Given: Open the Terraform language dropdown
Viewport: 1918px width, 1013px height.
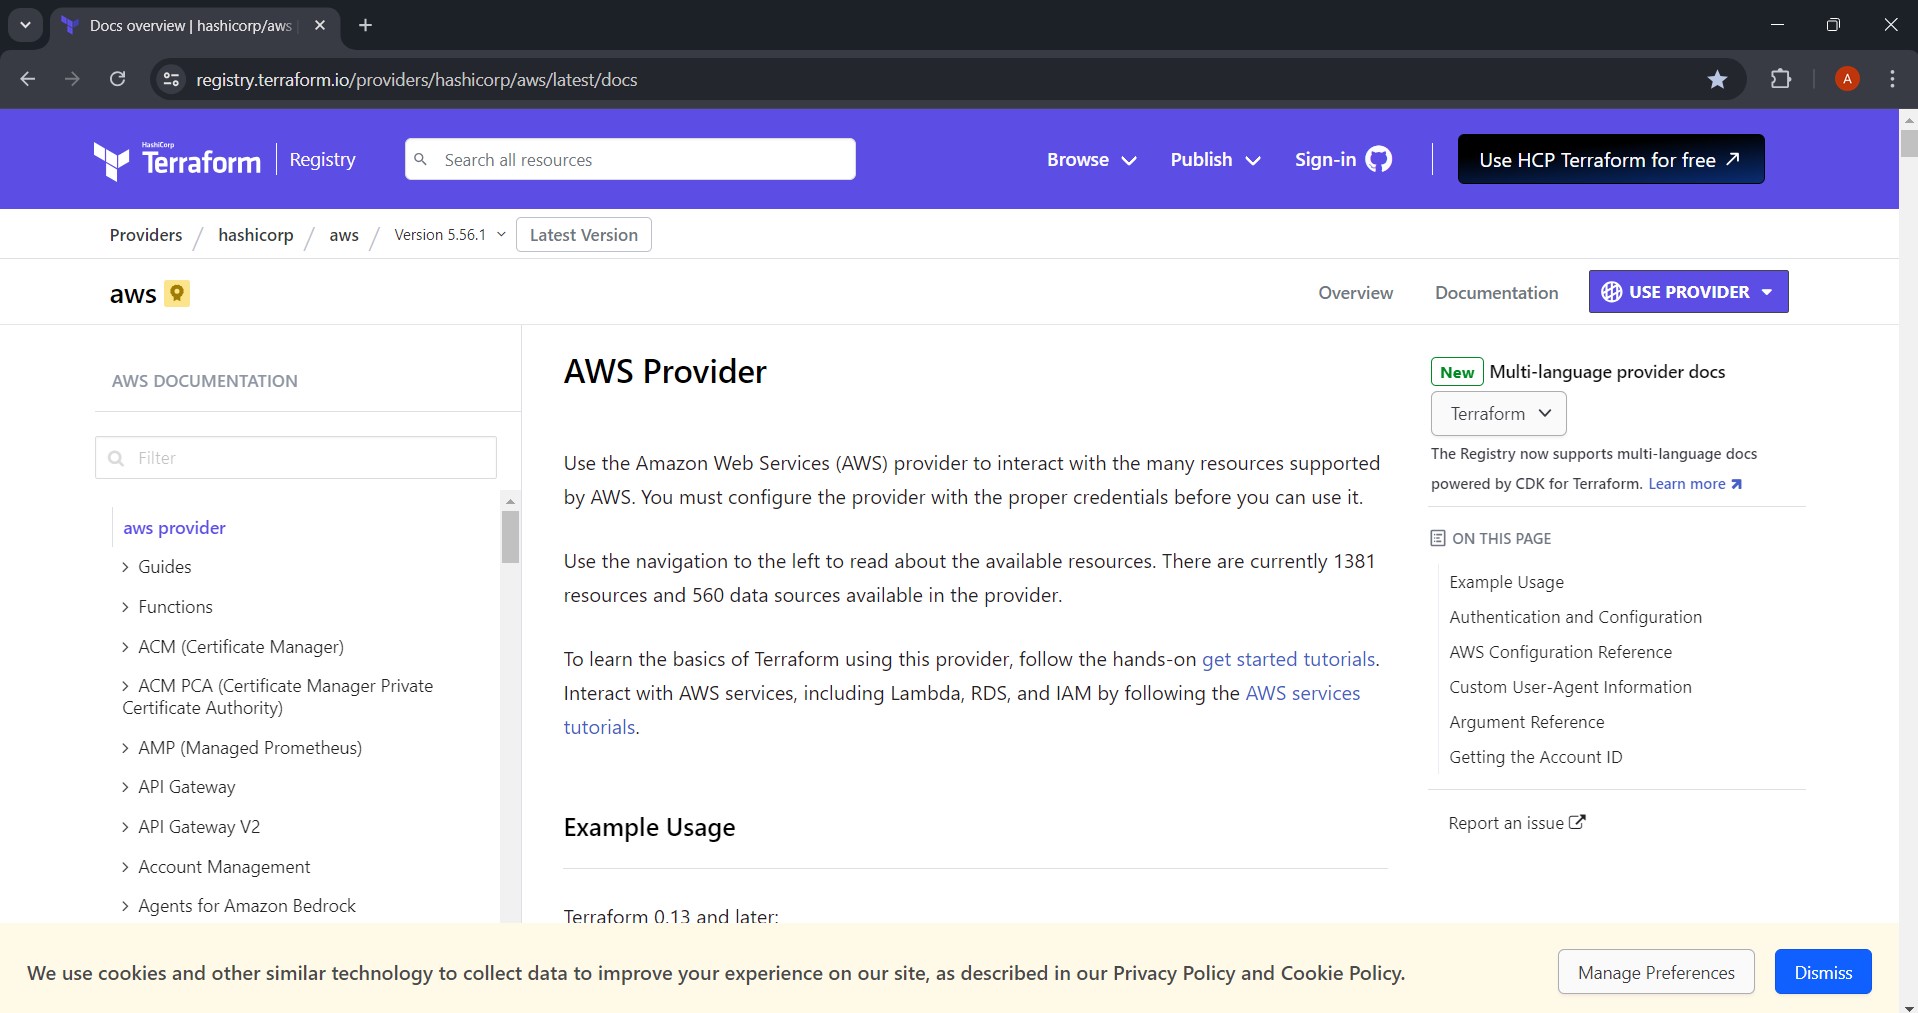Looking at the screenshot, I should point(1498,414).
